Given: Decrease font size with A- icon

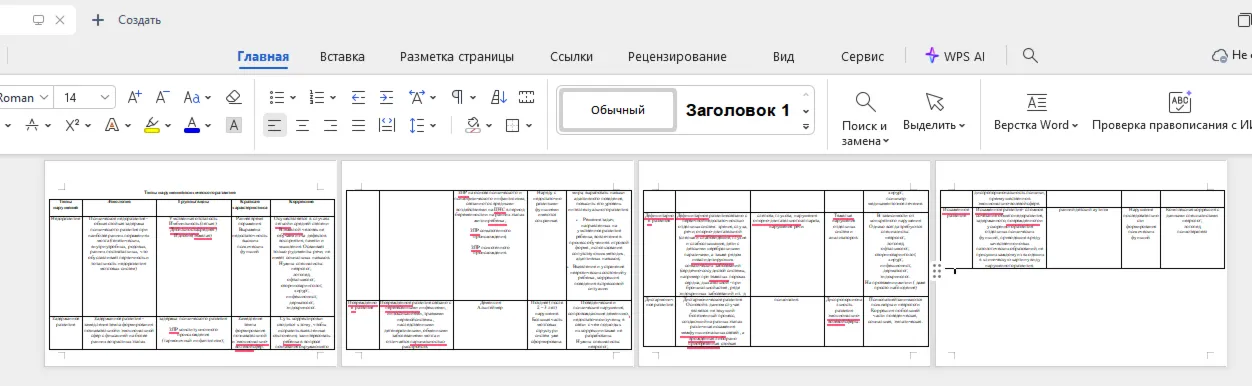Looking at the screenshot, I should [163, 97].
